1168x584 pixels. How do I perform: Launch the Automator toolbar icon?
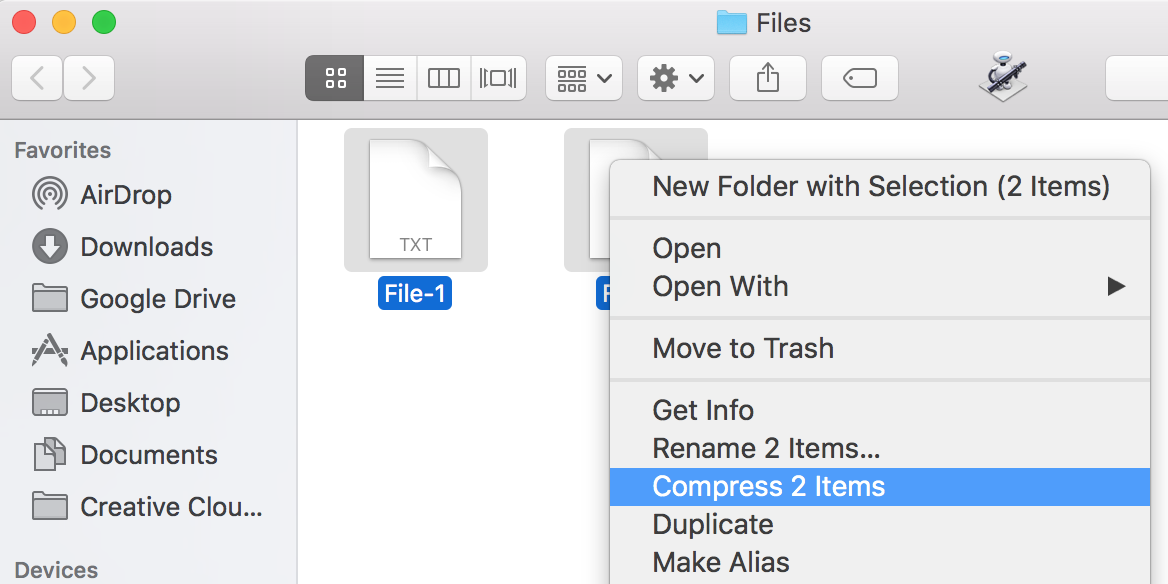1003,77
